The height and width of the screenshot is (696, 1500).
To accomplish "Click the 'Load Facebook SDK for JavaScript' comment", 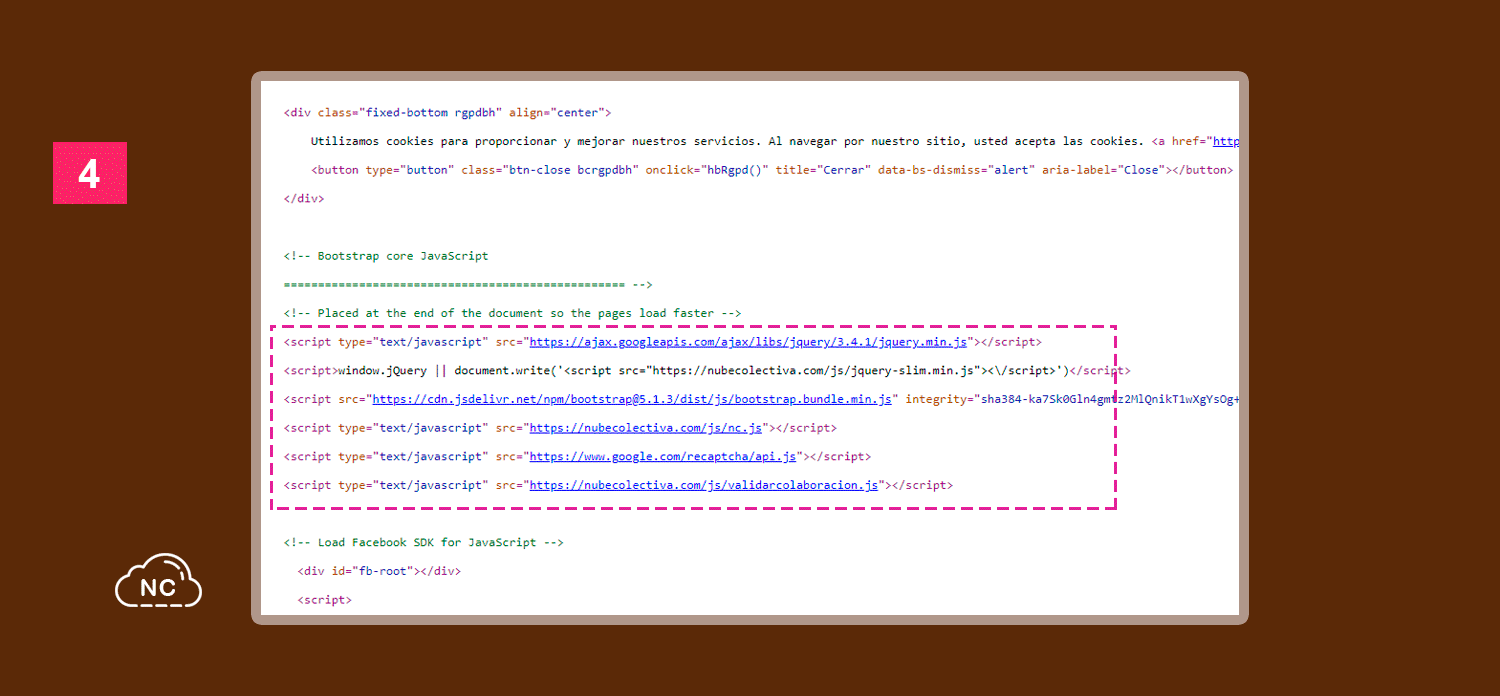I will coord(424,543).
